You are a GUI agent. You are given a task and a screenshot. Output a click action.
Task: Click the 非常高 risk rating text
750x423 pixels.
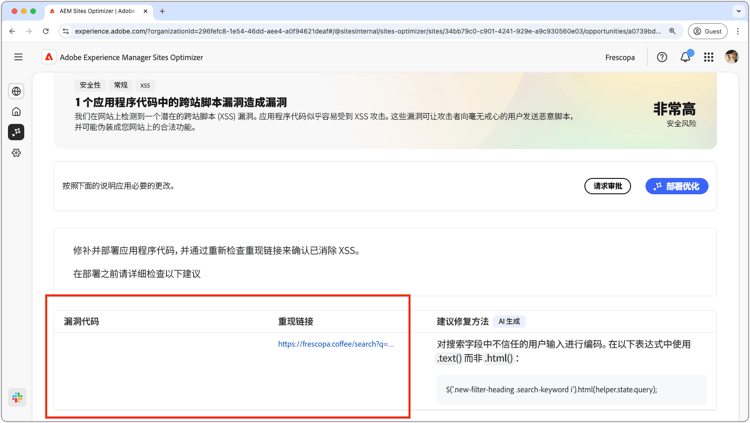pos(674,109)
